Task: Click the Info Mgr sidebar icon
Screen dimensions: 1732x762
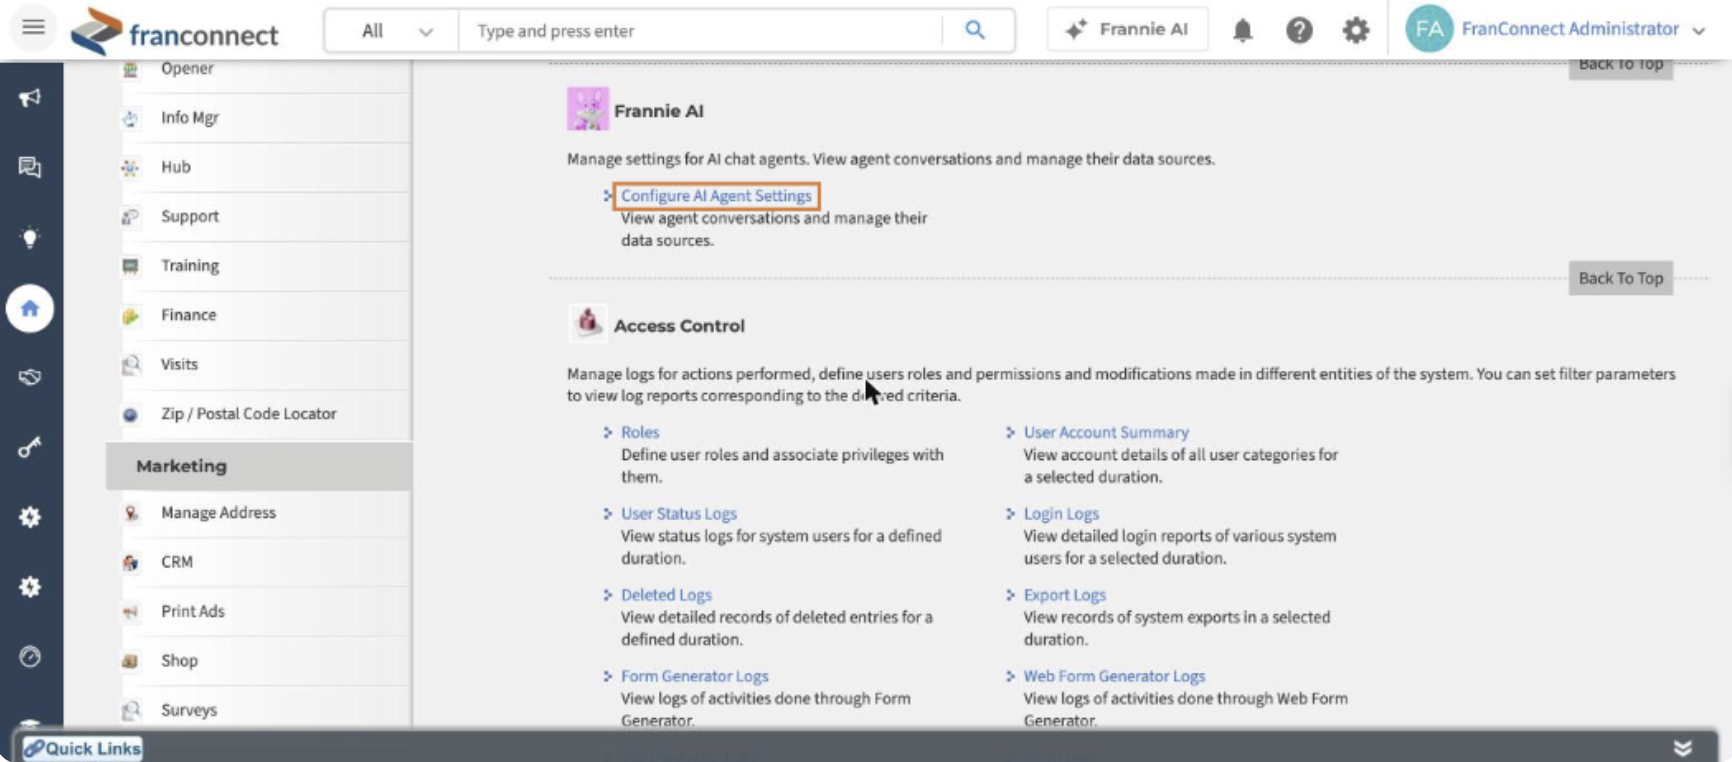Action: tap(130, 118)
